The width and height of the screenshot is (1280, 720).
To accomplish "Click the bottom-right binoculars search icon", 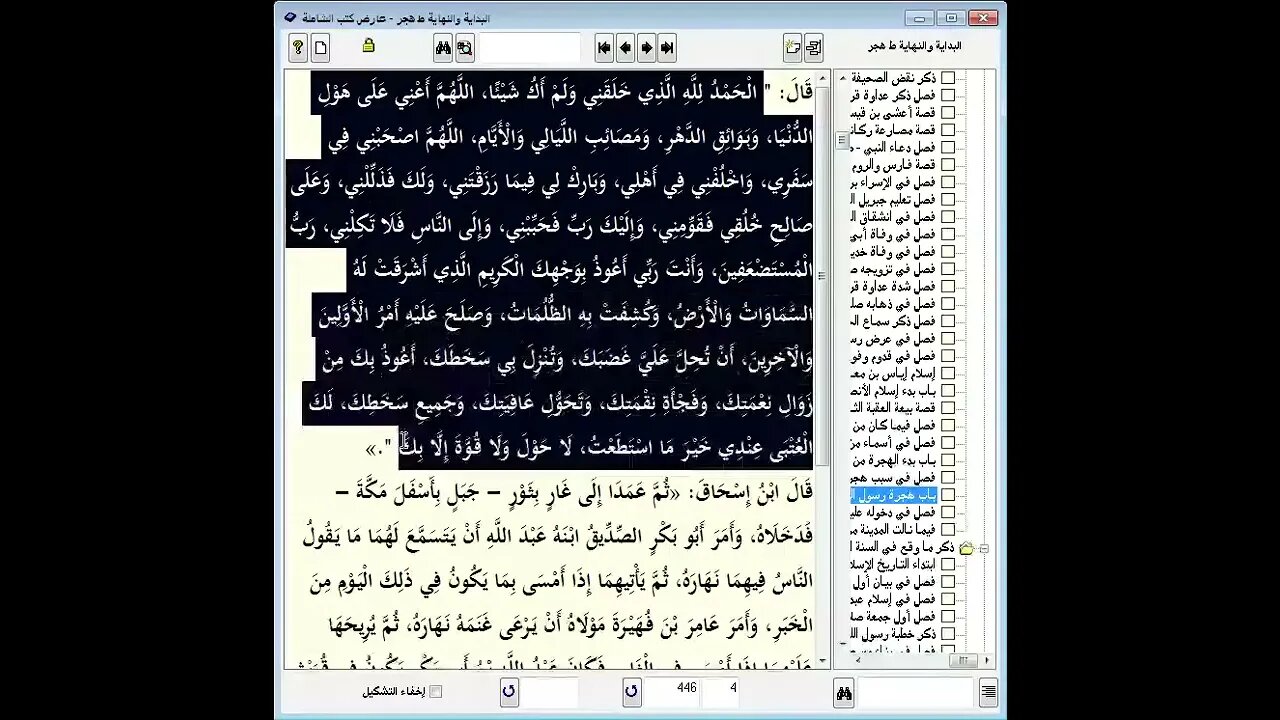I will 844,691.
